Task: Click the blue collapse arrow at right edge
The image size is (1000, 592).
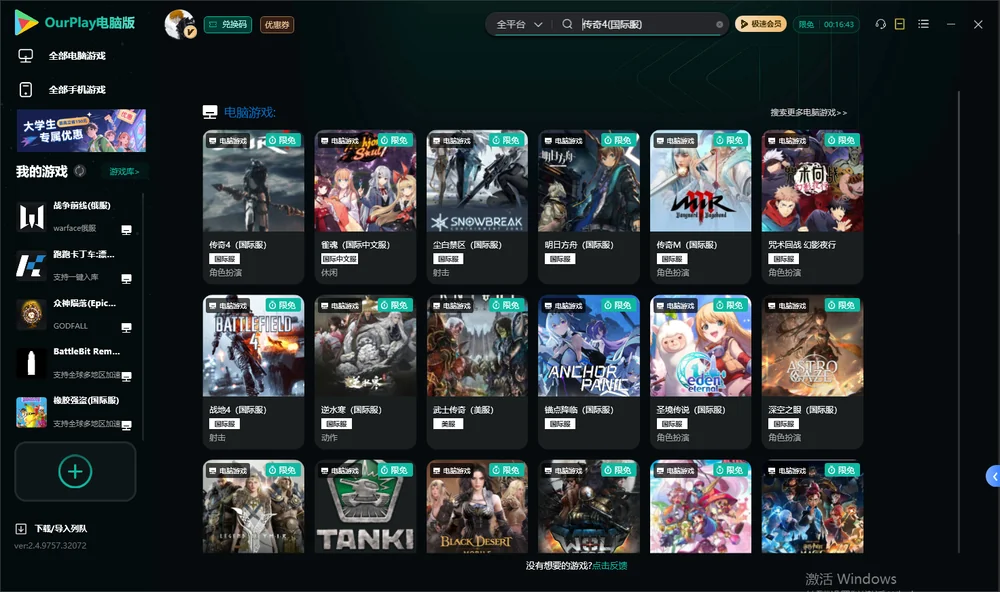Action: (x=994, y=477)
